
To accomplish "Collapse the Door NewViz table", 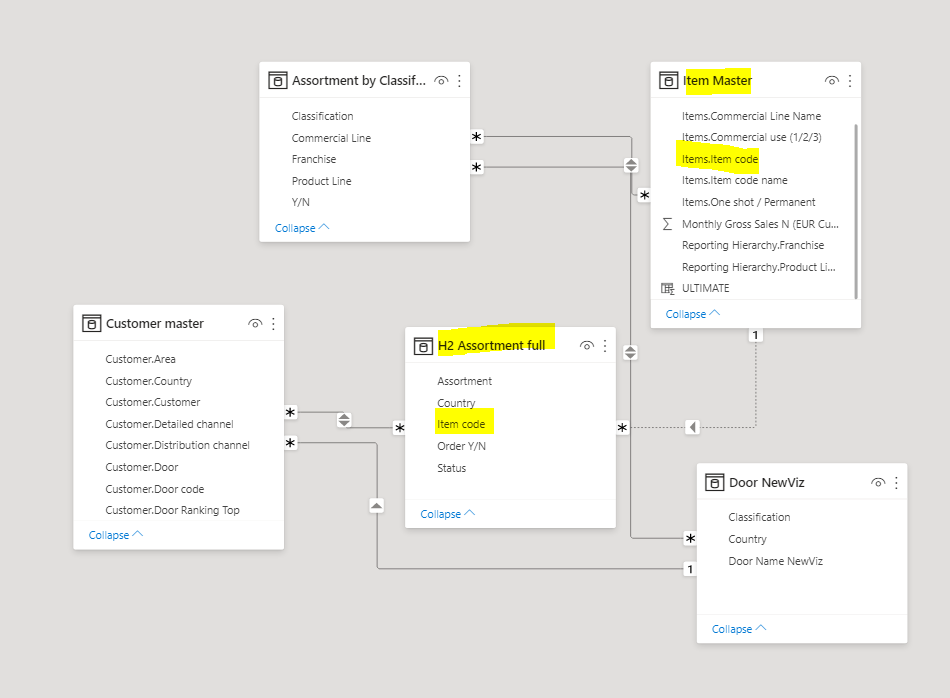I will (x=739, y=629).
